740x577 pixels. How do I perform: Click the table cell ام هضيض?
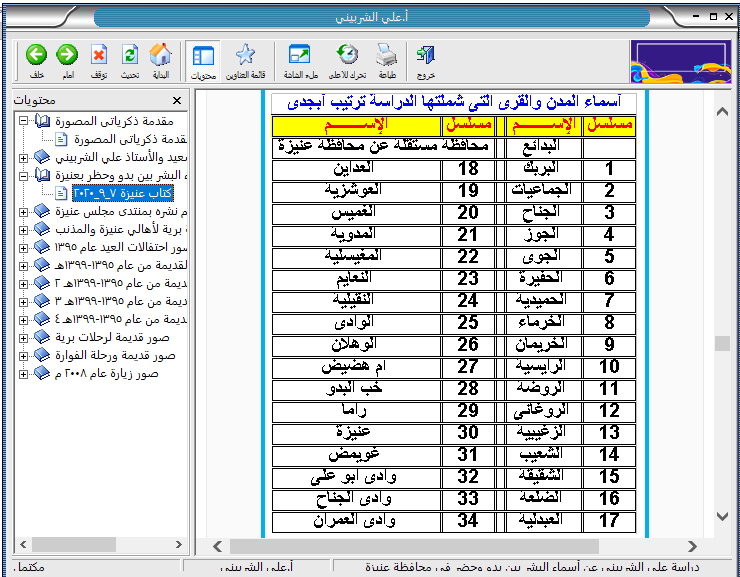[356, 366]
